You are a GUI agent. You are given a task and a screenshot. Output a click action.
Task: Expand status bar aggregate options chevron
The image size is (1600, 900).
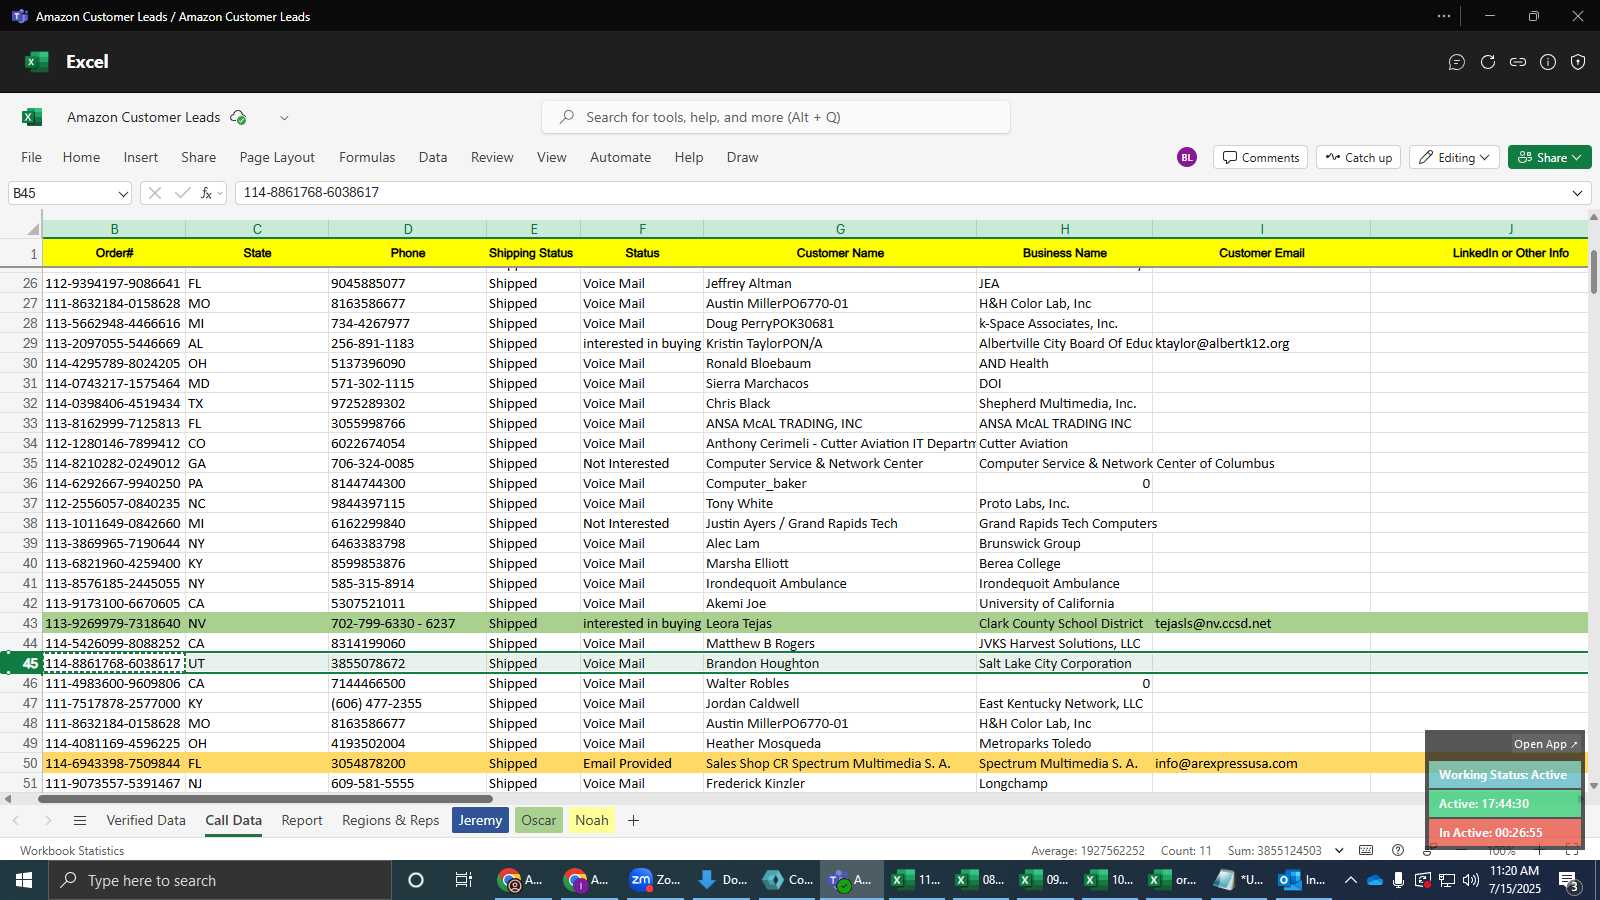1339,851
